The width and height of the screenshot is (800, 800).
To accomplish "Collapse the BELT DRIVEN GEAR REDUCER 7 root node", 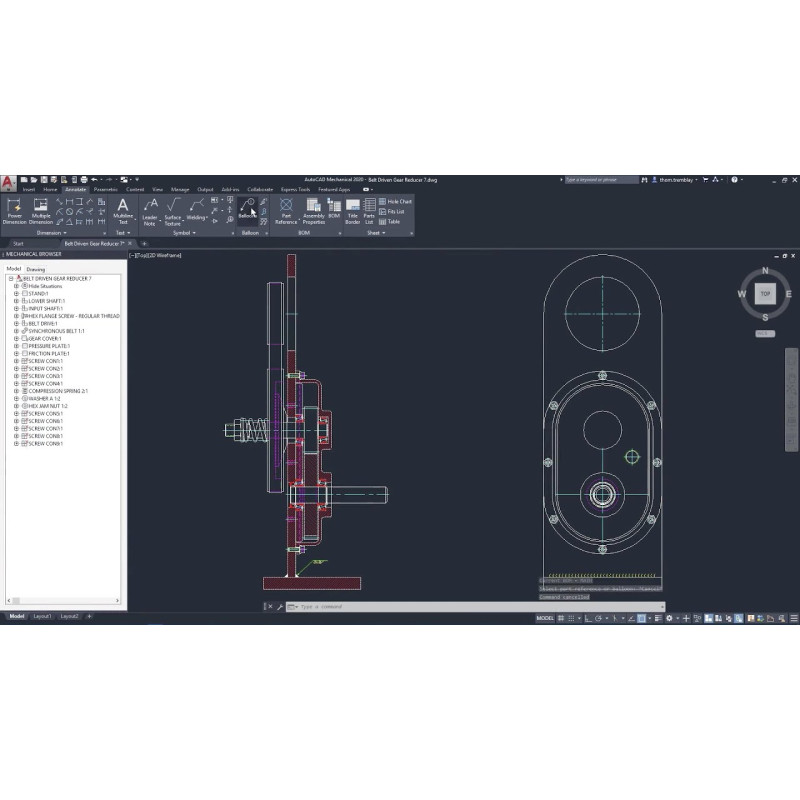I will pyautogui.click(x=10, y=278).
